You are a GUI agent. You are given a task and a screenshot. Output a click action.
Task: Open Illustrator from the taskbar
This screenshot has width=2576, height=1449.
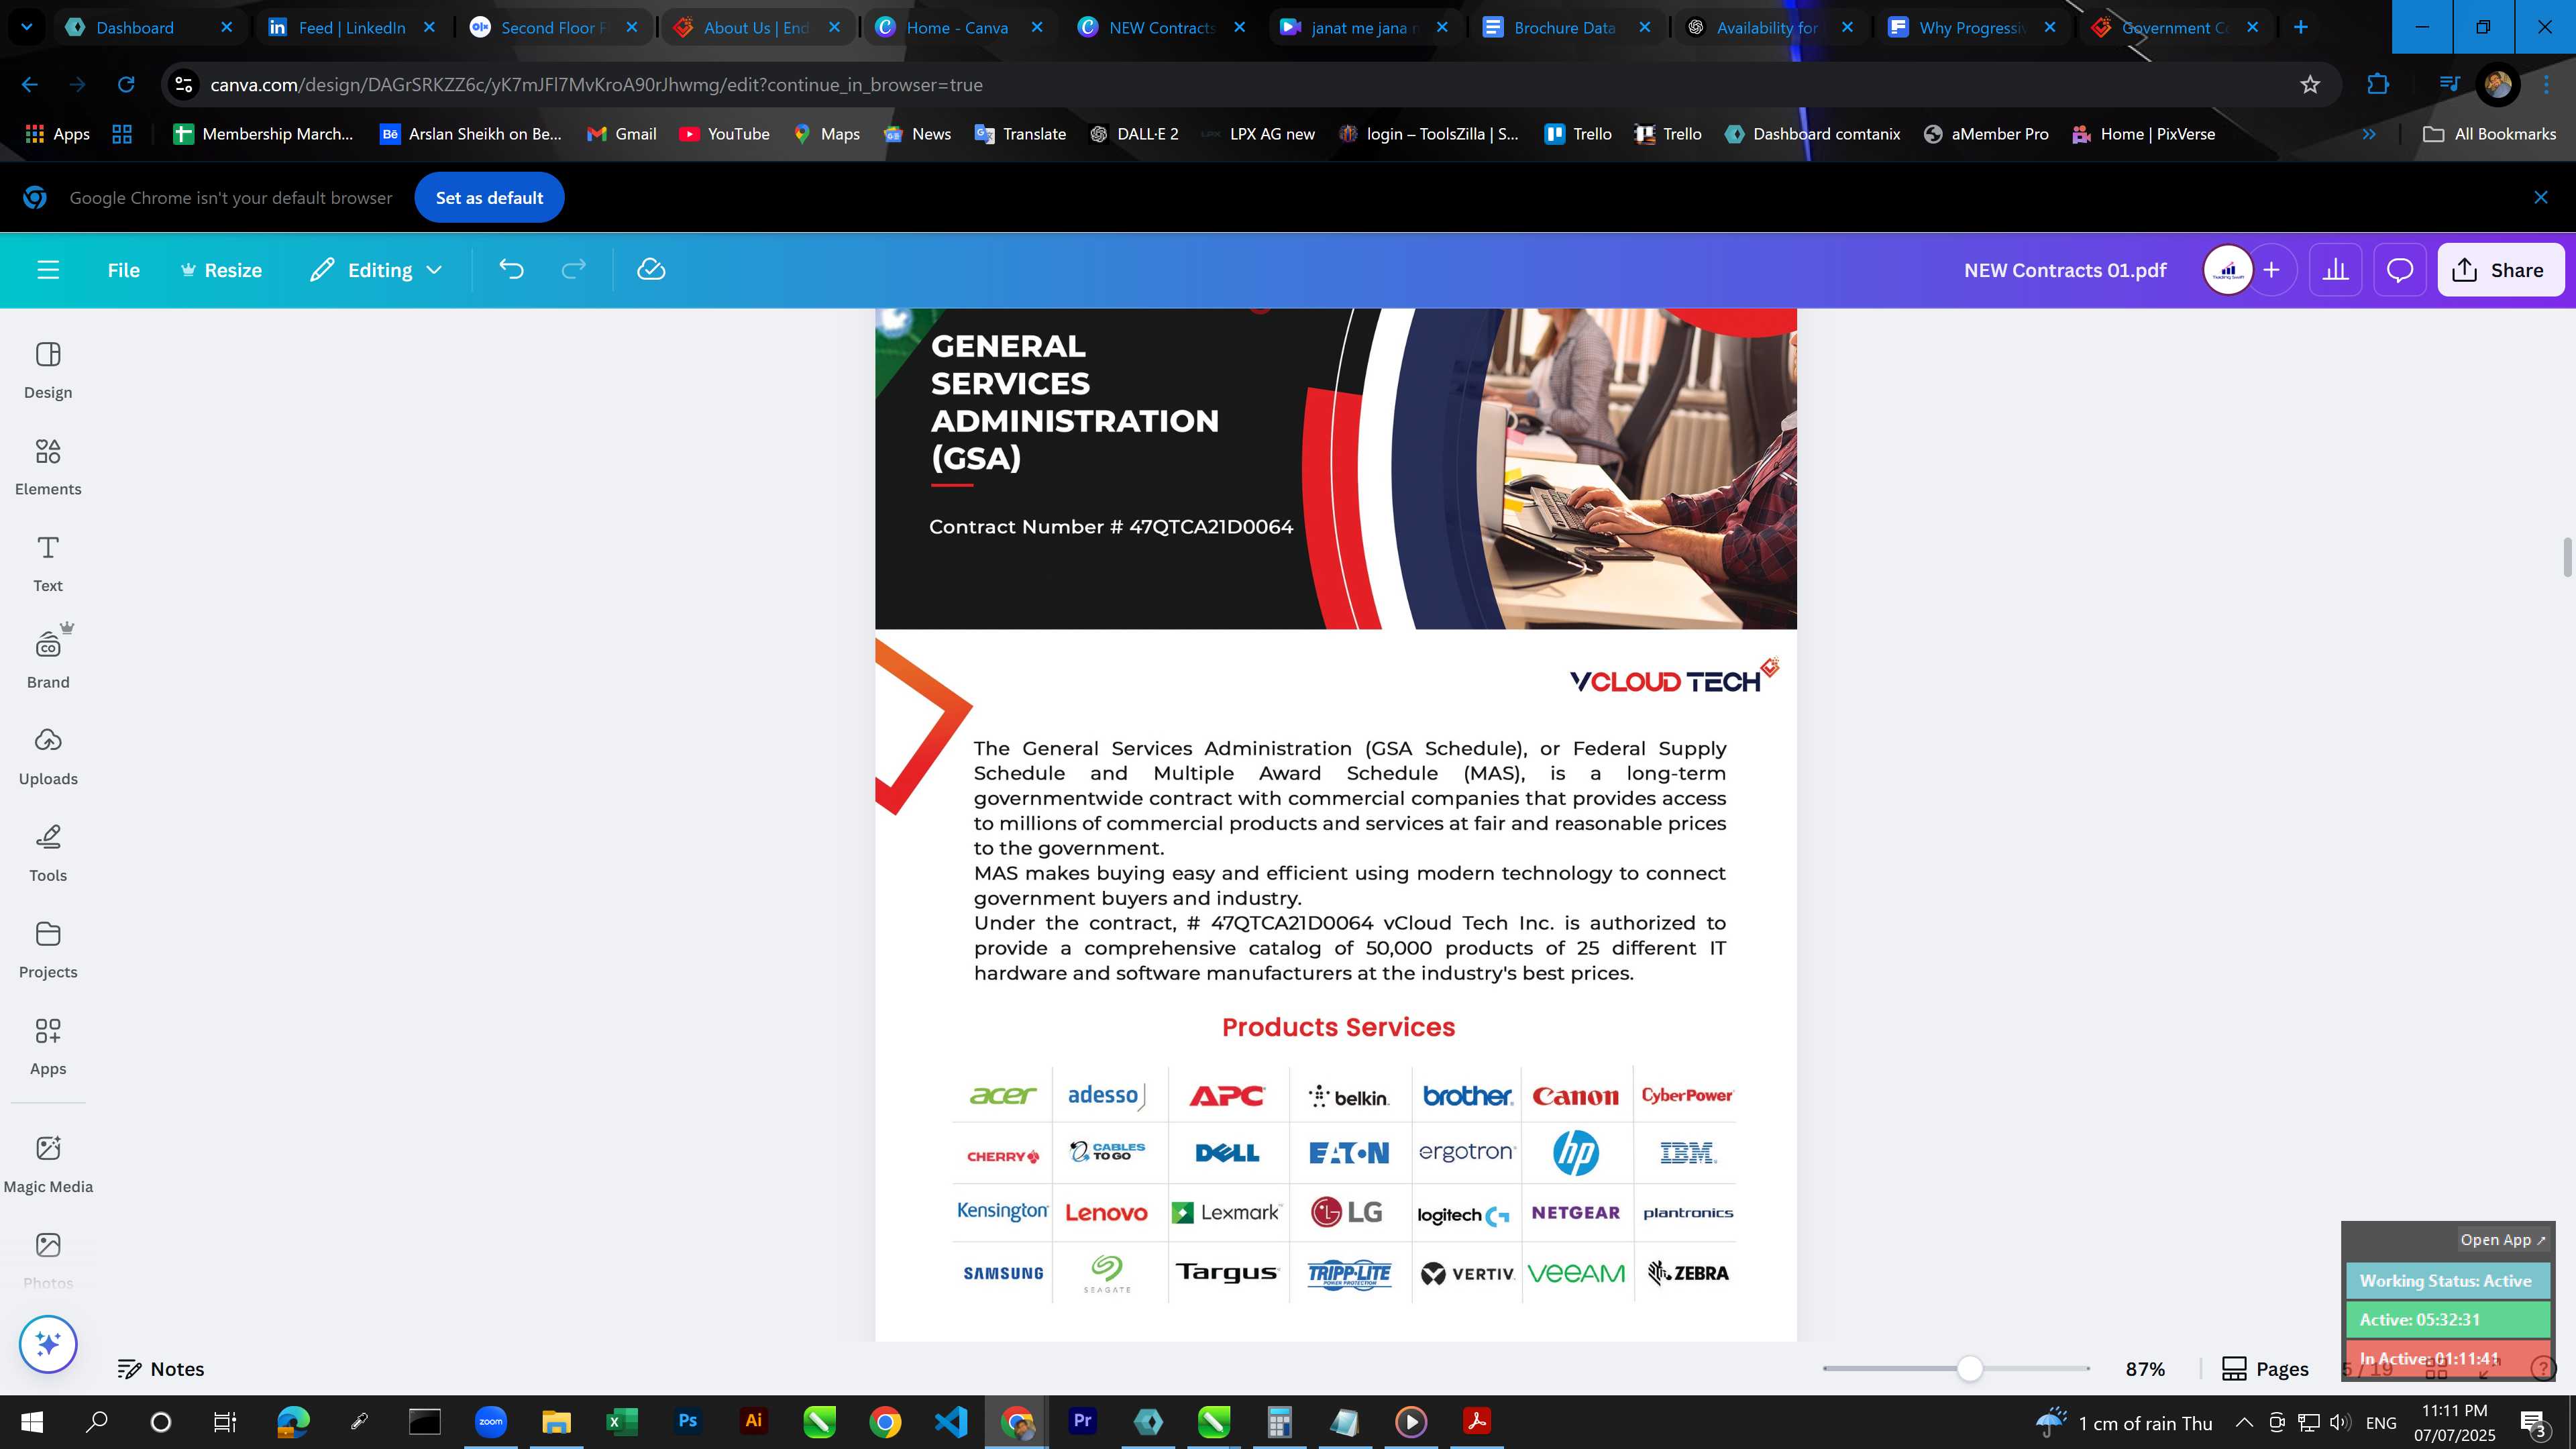point(753,1421)
